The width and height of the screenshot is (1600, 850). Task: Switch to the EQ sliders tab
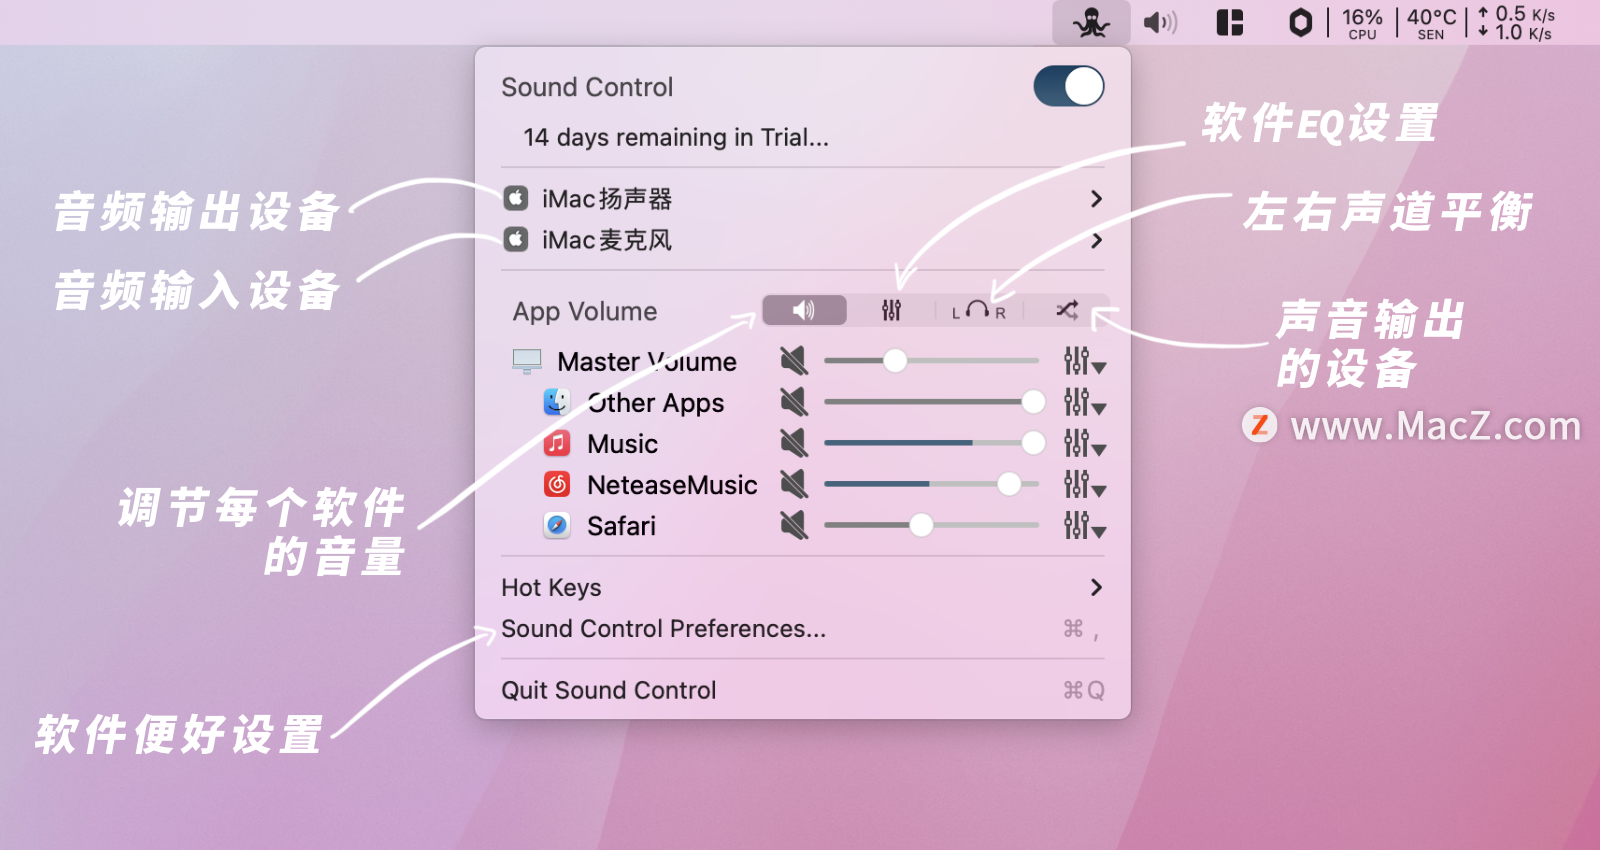click(891, 310)
